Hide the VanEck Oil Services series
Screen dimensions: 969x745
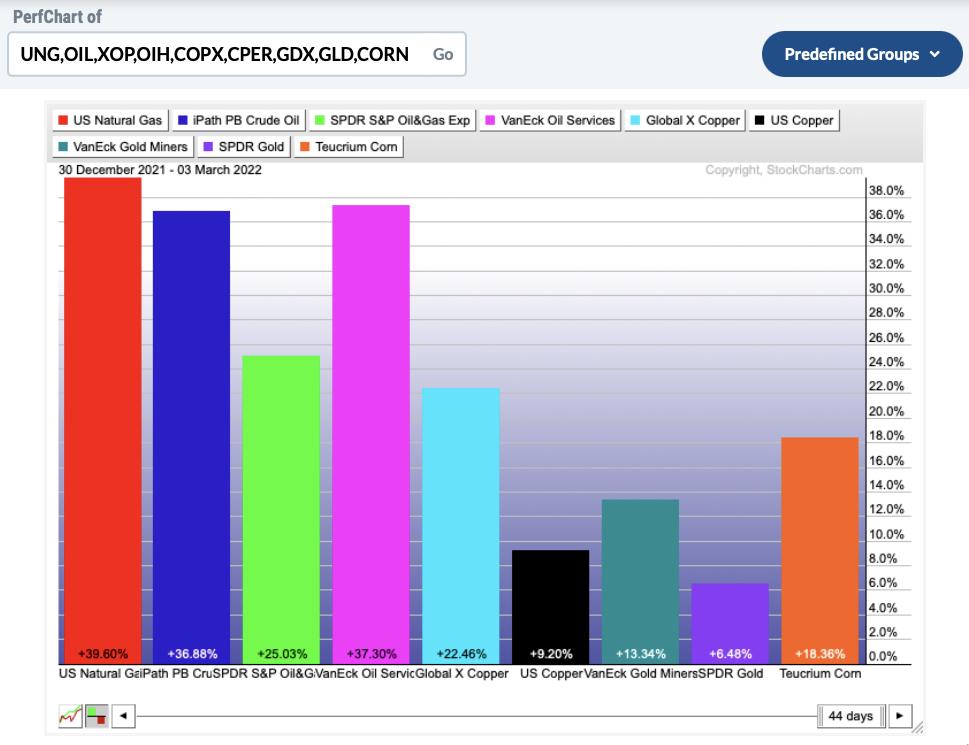(549, 120)
